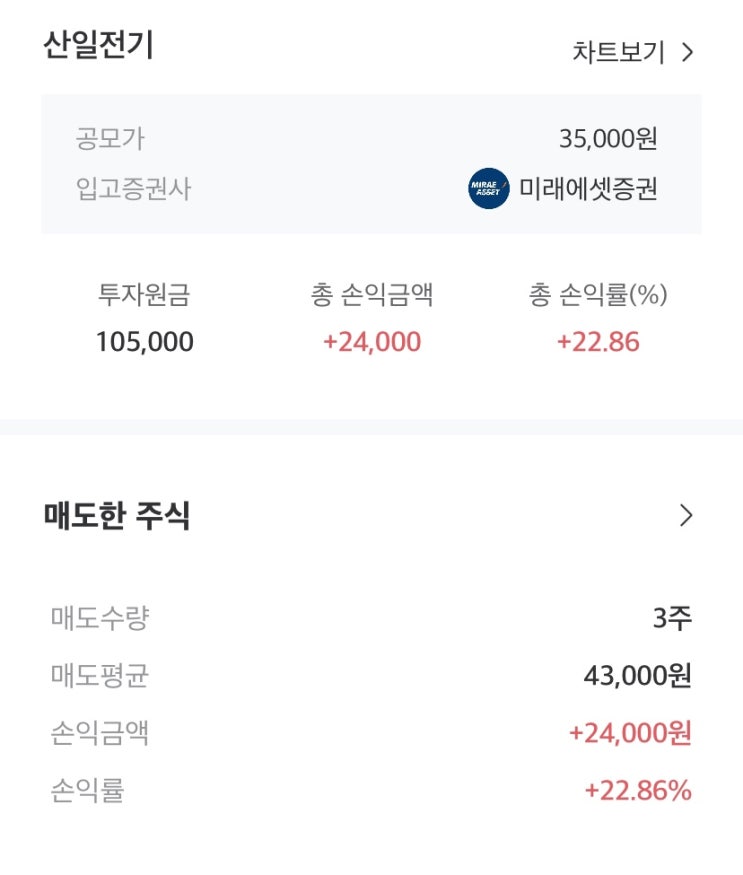Click the +22.86 total return value

click(x=598, y=342)
